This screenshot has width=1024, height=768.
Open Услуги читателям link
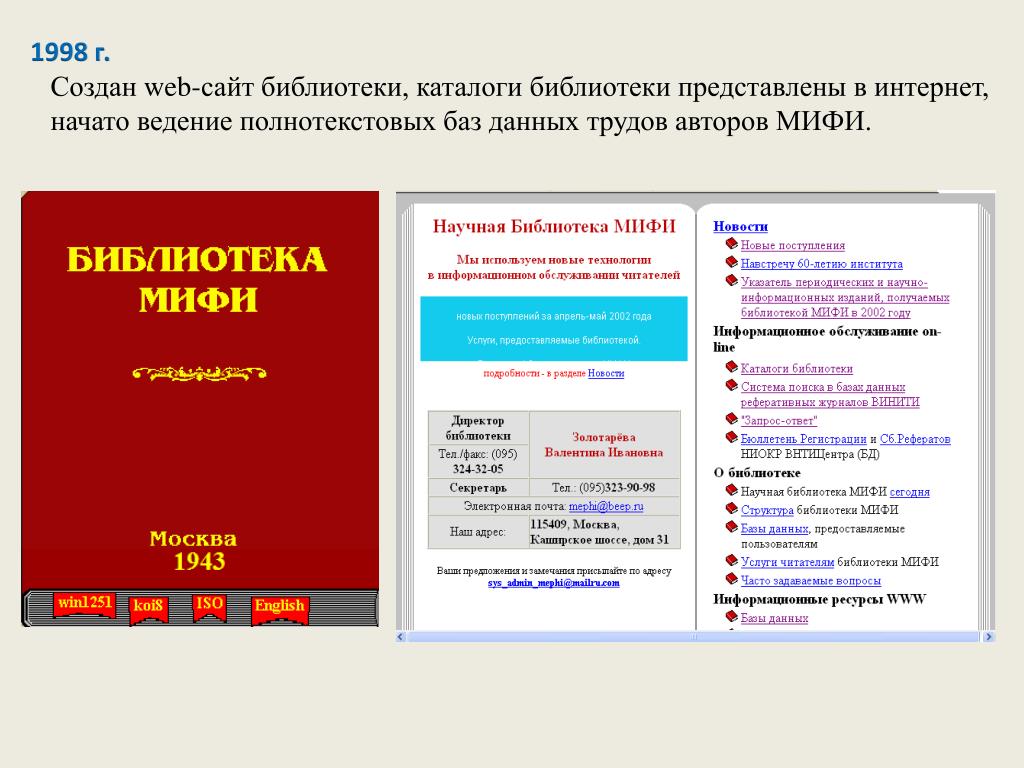787,562
